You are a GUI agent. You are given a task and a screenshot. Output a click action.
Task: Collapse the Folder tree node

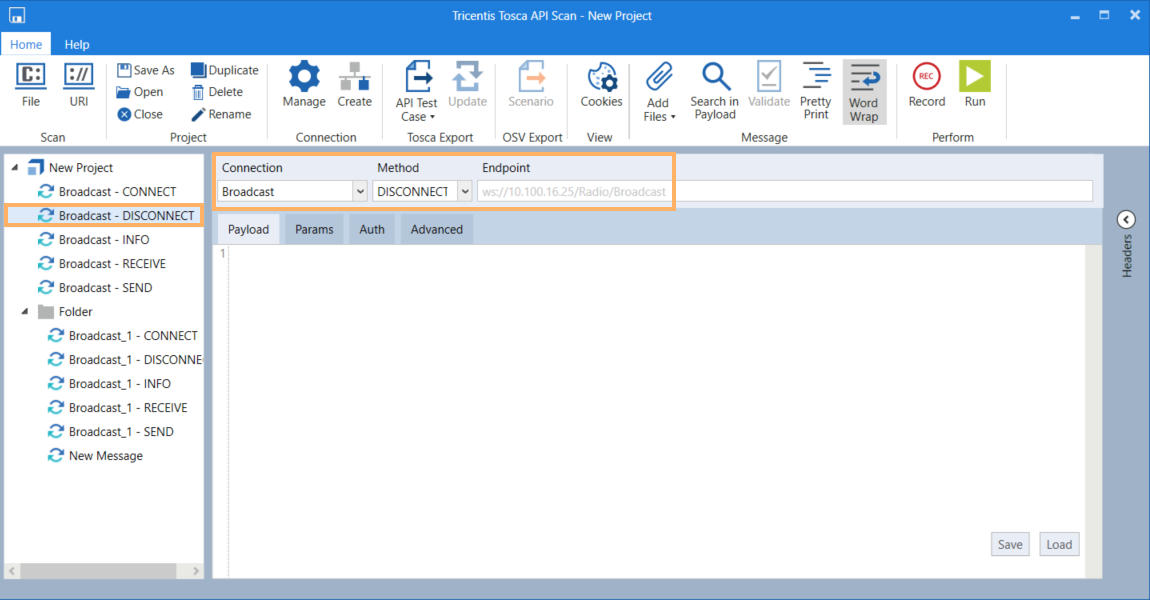[x=25, y=312]
